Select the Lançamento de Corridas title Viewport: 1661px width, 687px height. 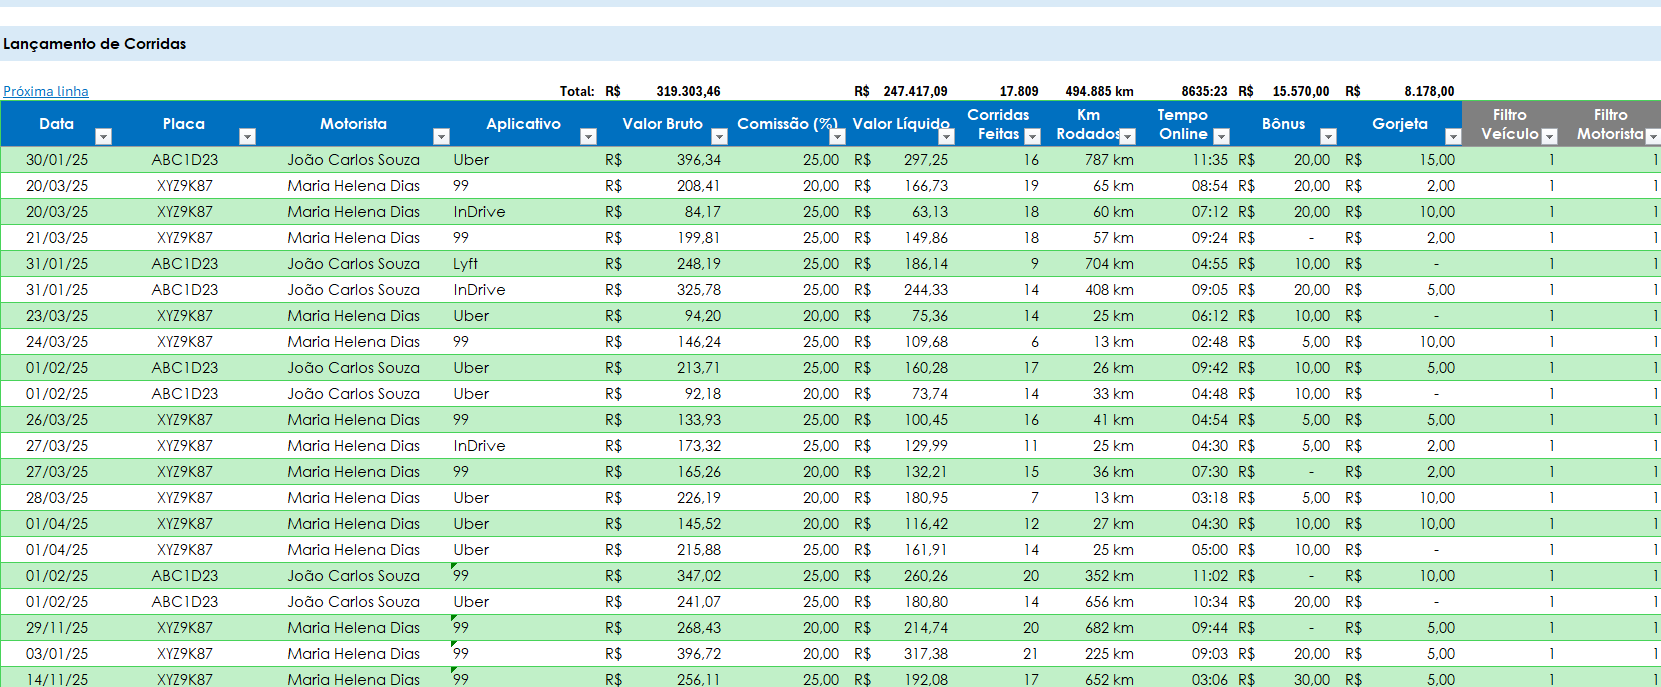coord(95,44)
